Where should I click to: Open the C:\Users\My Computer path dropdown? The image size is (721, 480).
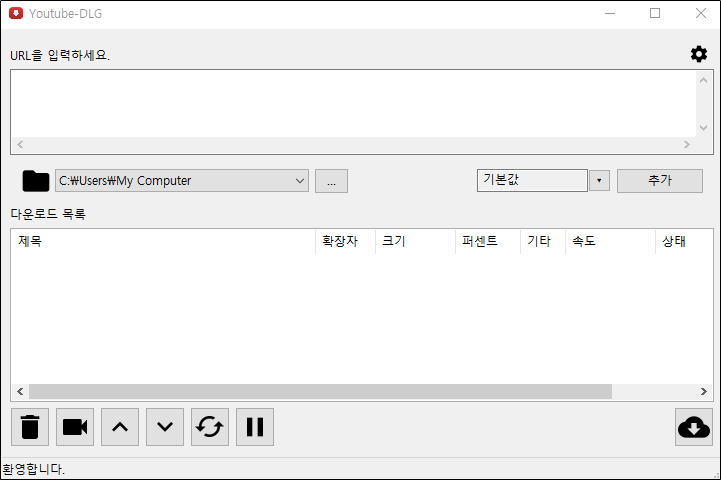182,181
